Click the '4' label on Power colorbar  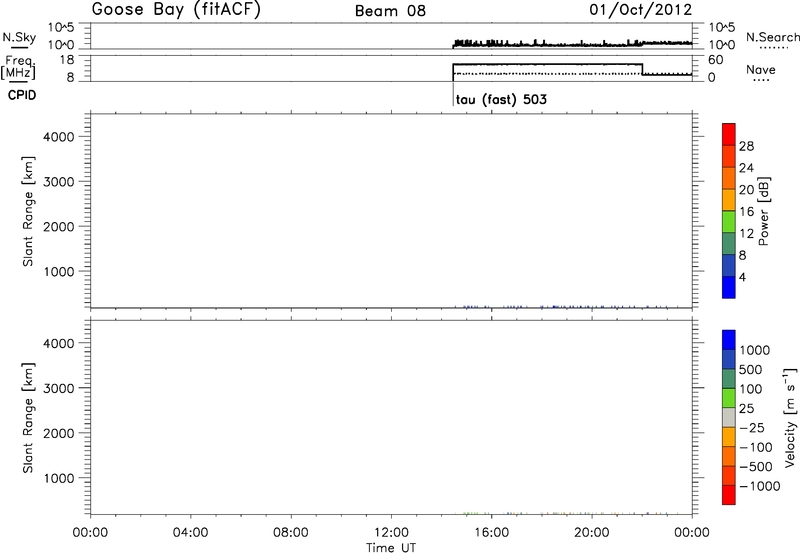742,277
